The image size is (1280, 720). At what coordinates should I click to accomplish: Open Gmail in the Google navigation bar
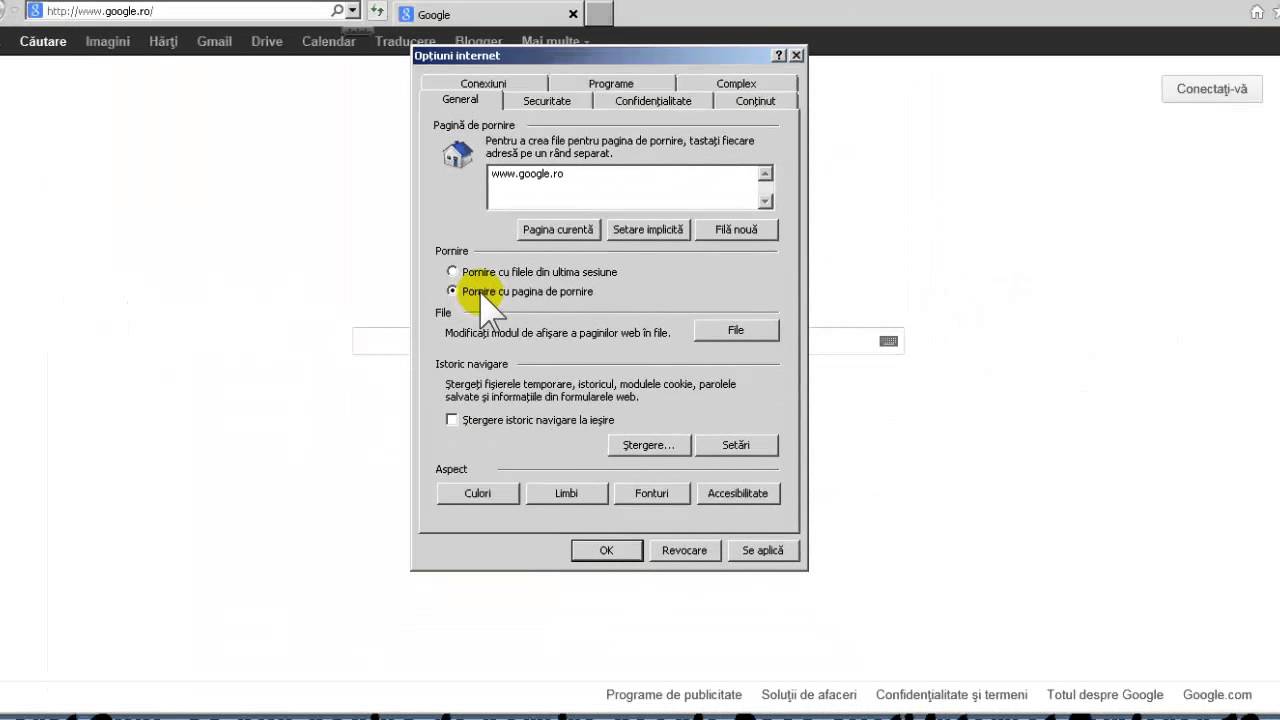click(x=215, y=42)
